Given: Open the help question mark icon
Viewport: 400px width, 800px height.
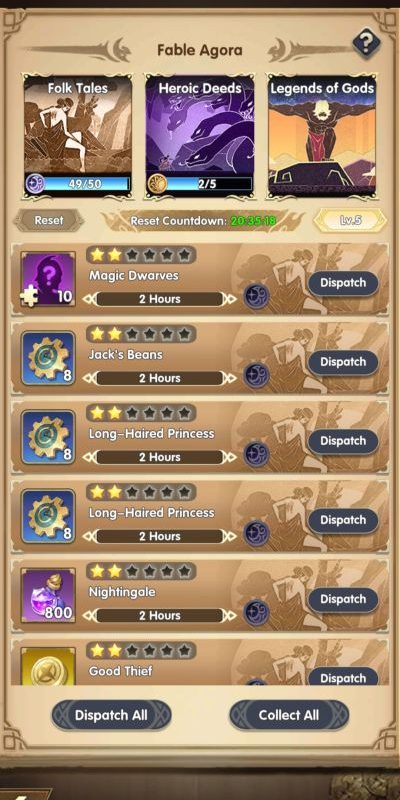Looking at the screenshot, I should pyautogui.click(x=366, y=44).
